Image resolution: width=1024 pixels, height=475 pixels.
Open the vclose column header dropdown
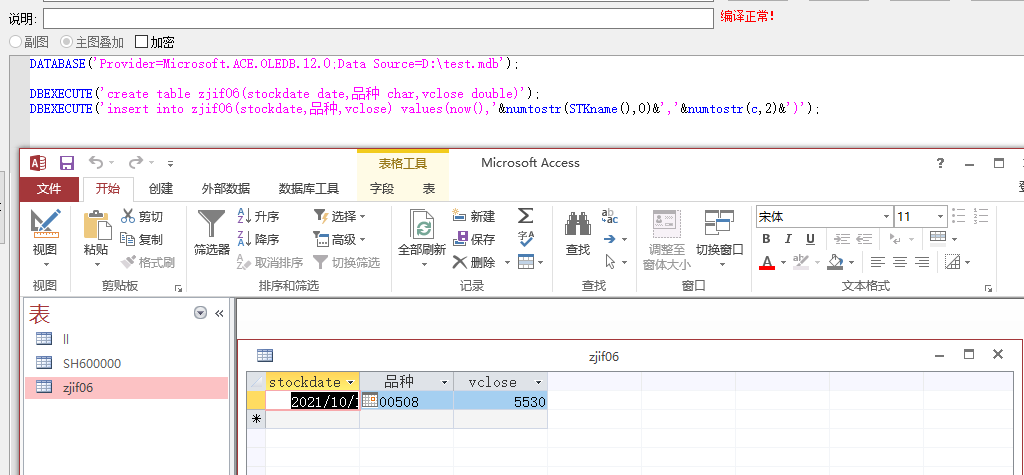[x=539, y=382]
